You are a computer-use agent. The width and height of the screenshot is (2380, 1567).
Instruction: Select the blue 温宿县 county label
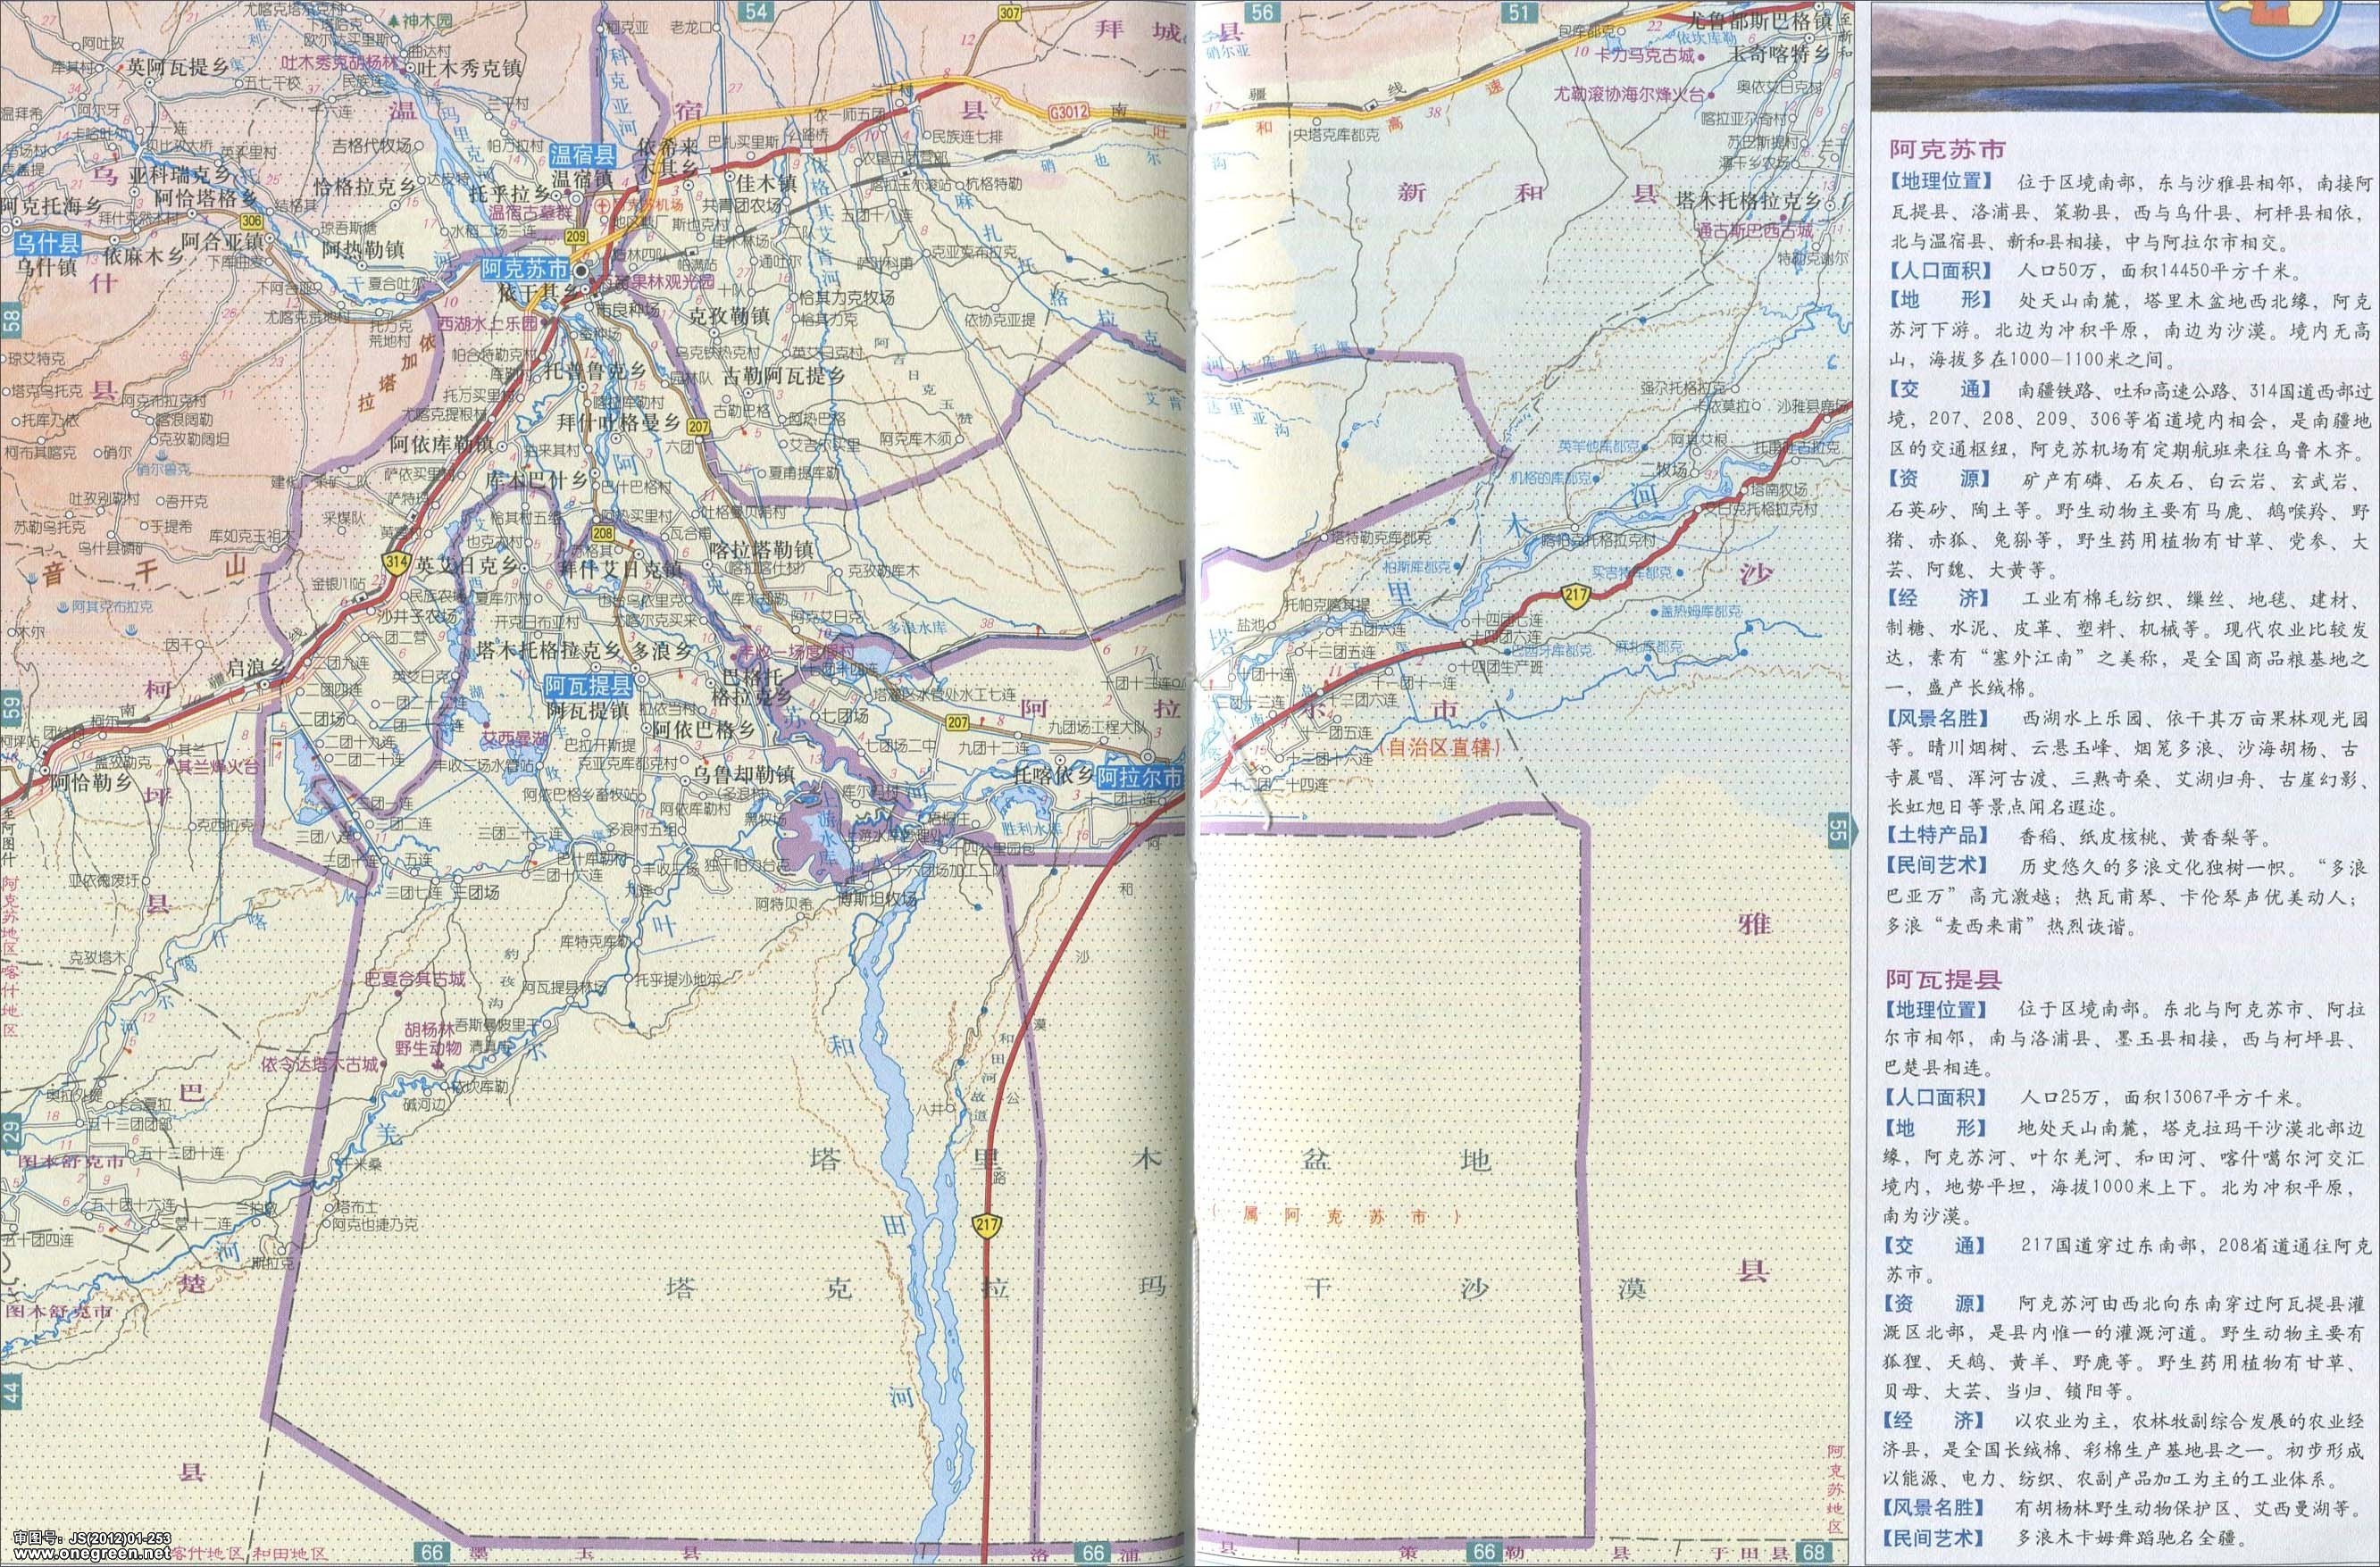click(581, 155)
